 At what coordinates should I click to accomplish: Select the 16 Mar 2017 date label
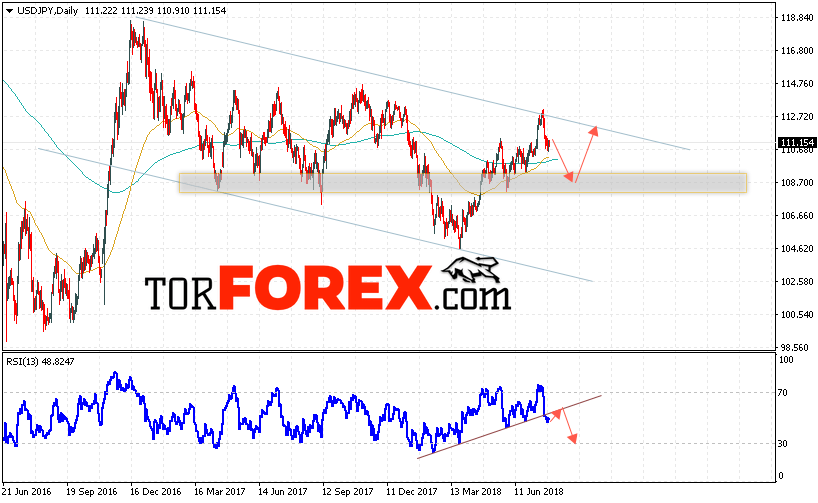click(x=220, y=492)
